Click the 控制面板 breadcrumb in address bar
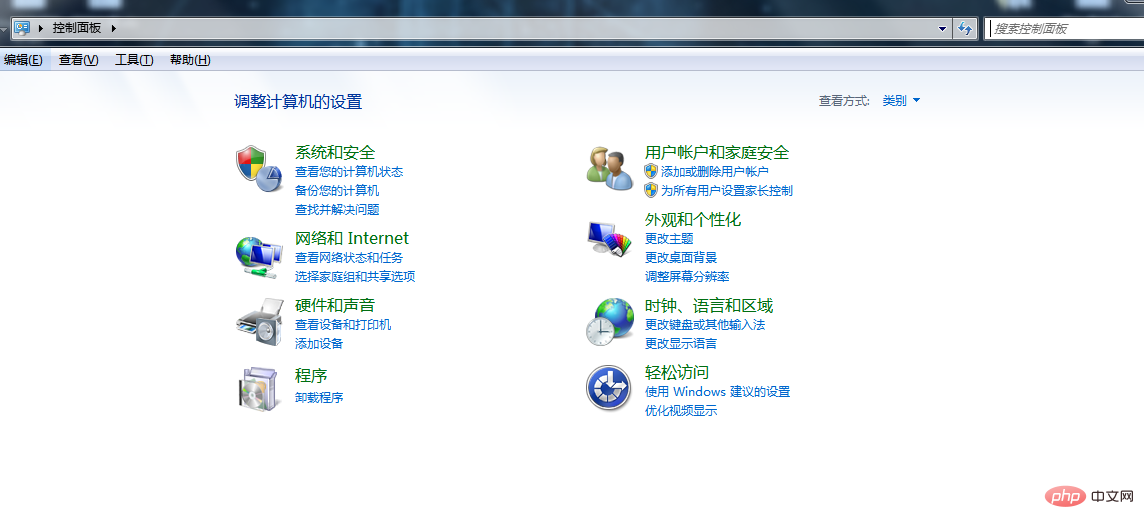 pos(77,28)
